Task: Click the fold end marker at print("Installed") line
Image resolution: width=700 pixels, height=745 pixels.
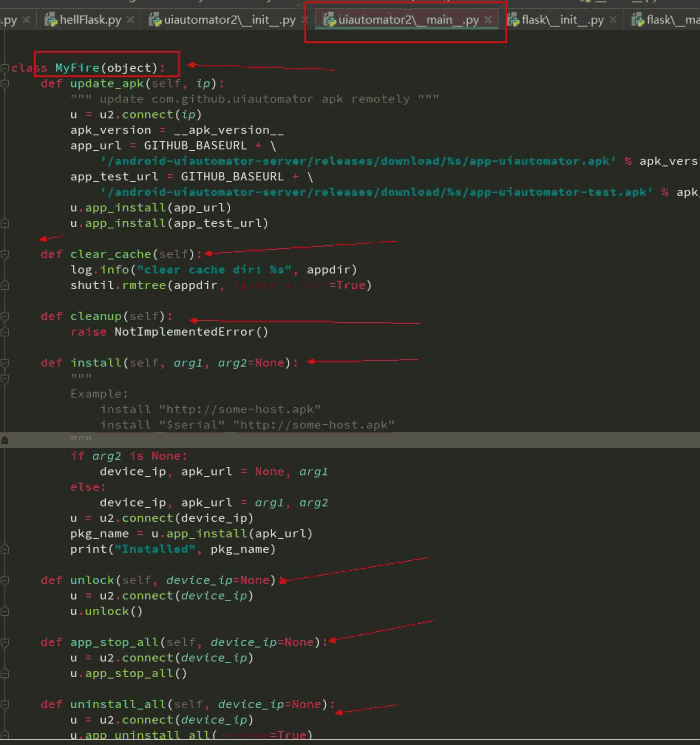Action: click(5, 549)
